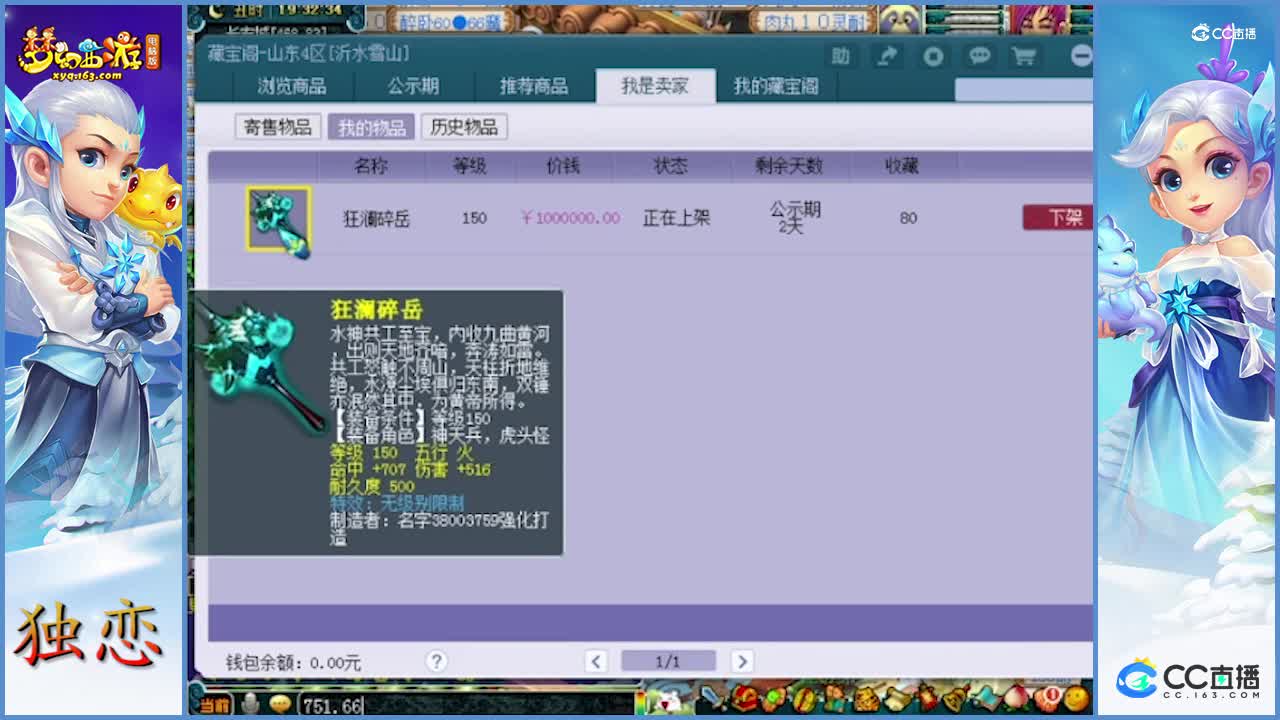1280x720 pixels.
Task: Click the 状态 column header
Action: click(x=670, y=166)
